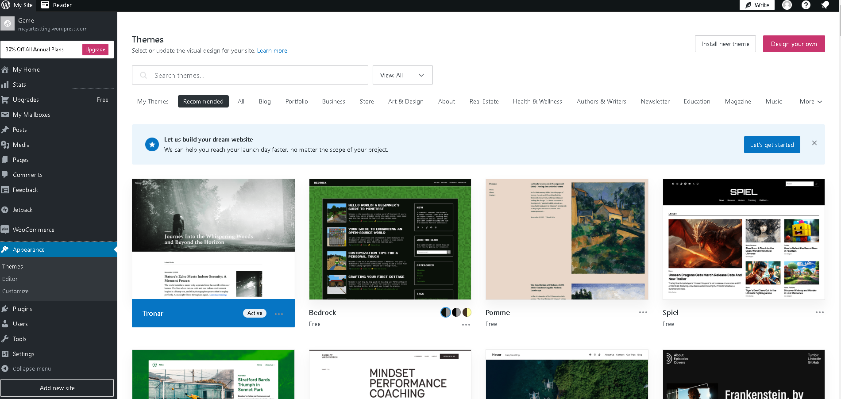Open the Mindset Performance Coaching theme thumbnail
Viewport: 841px width, 399px height.
tap(390, 374)
